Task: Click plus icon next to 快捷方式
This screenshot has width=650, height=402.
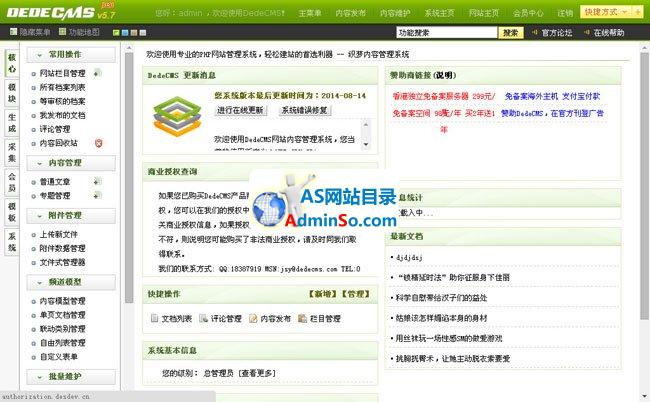Action: click(x=637, y=12)
